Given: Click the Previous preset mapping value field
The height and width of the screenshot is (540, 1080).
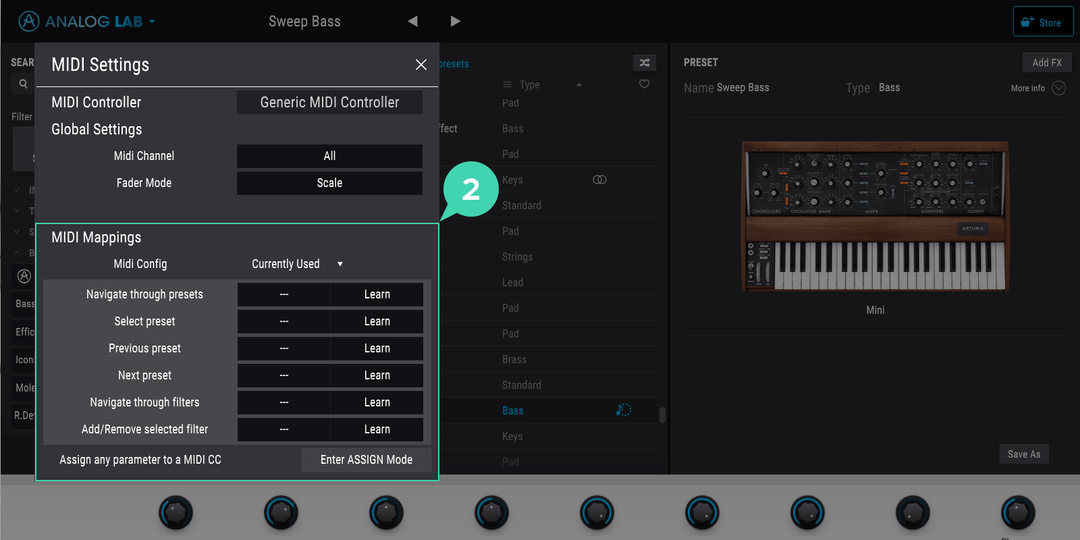Looking at the screenshot, I should [284, 349].
